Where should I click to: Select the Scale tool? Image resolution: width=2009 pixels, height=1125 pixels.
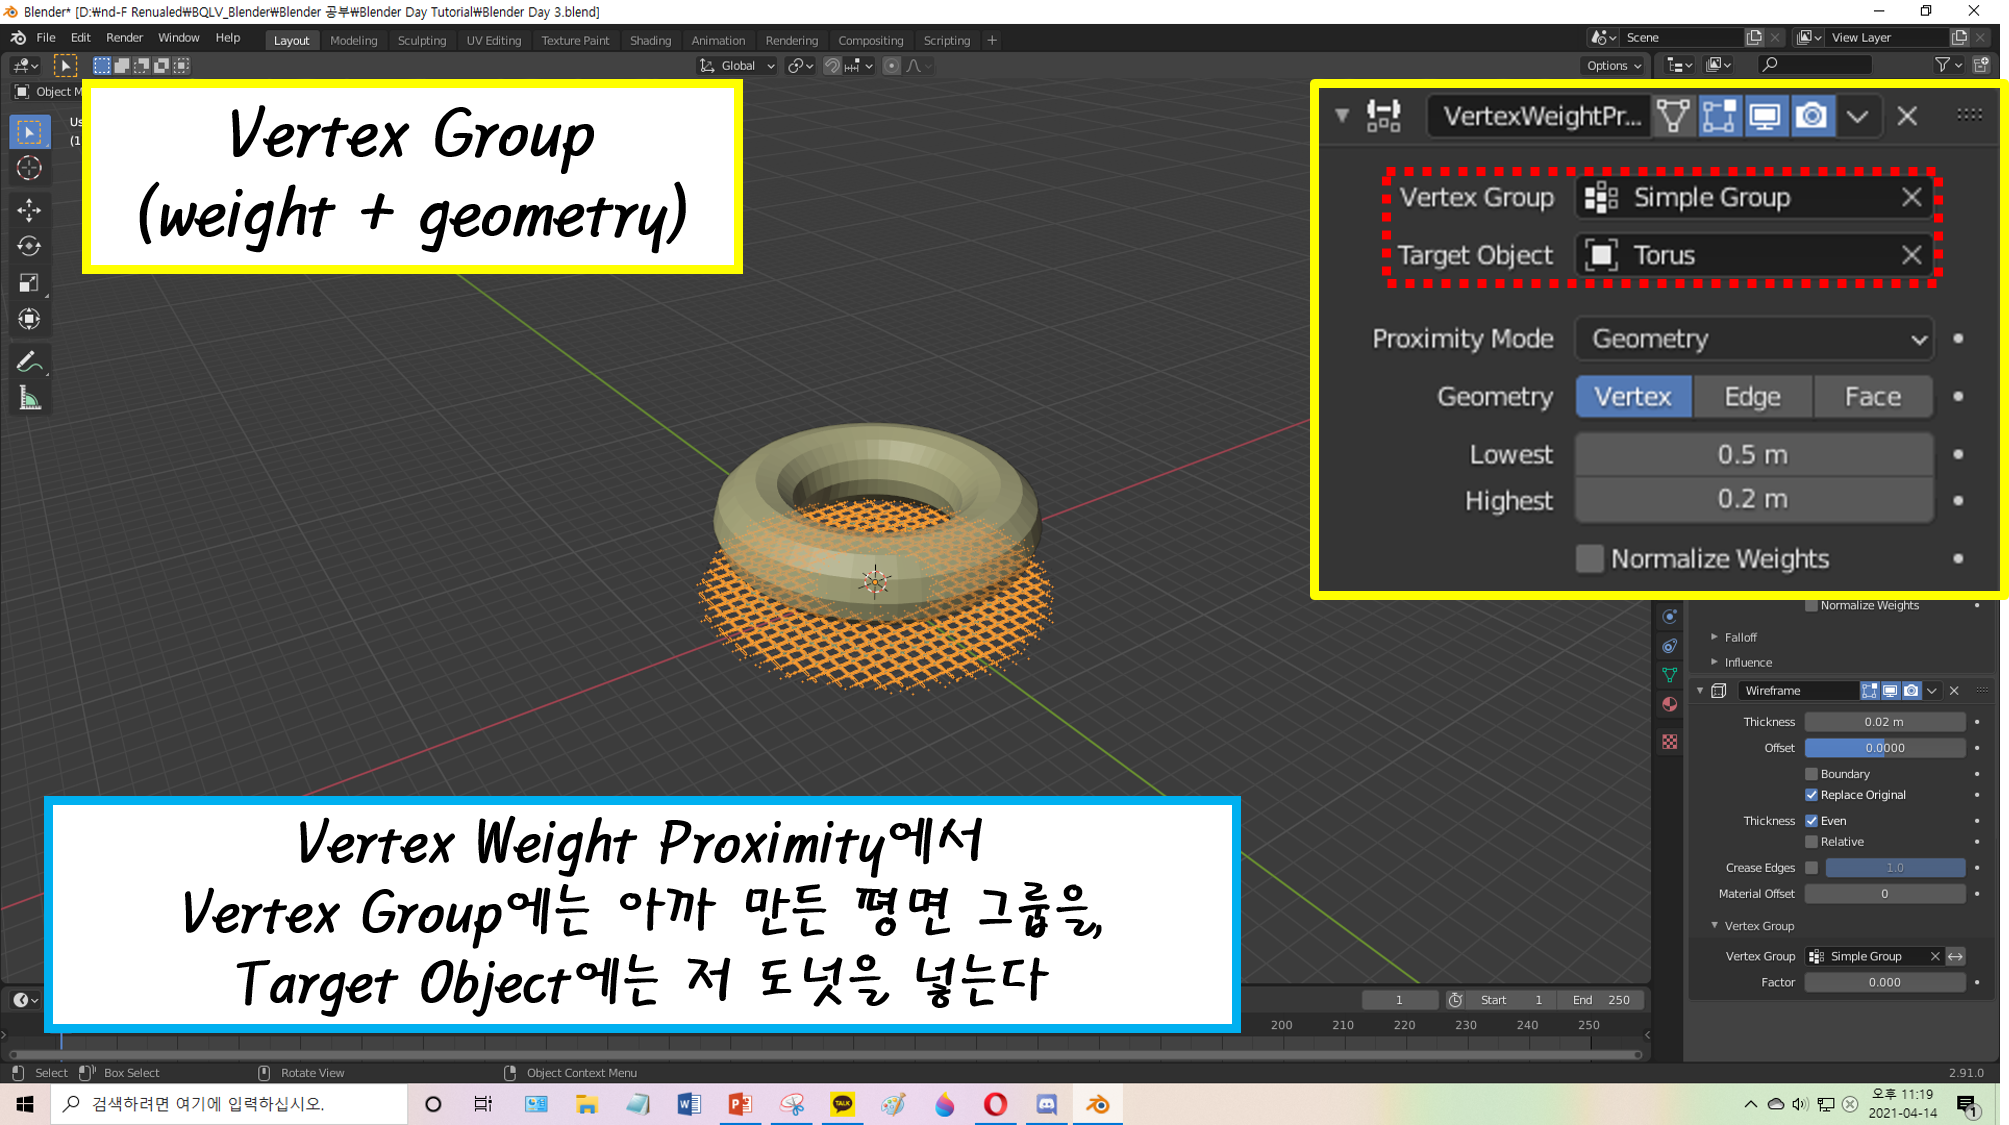(x=29, y=283)
